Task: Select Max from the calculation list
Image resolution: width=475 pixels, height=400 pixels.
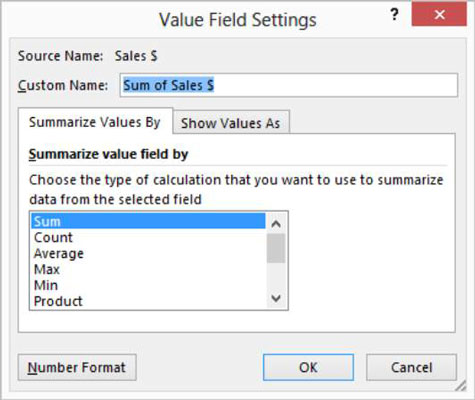Action: tap(148, 269)
